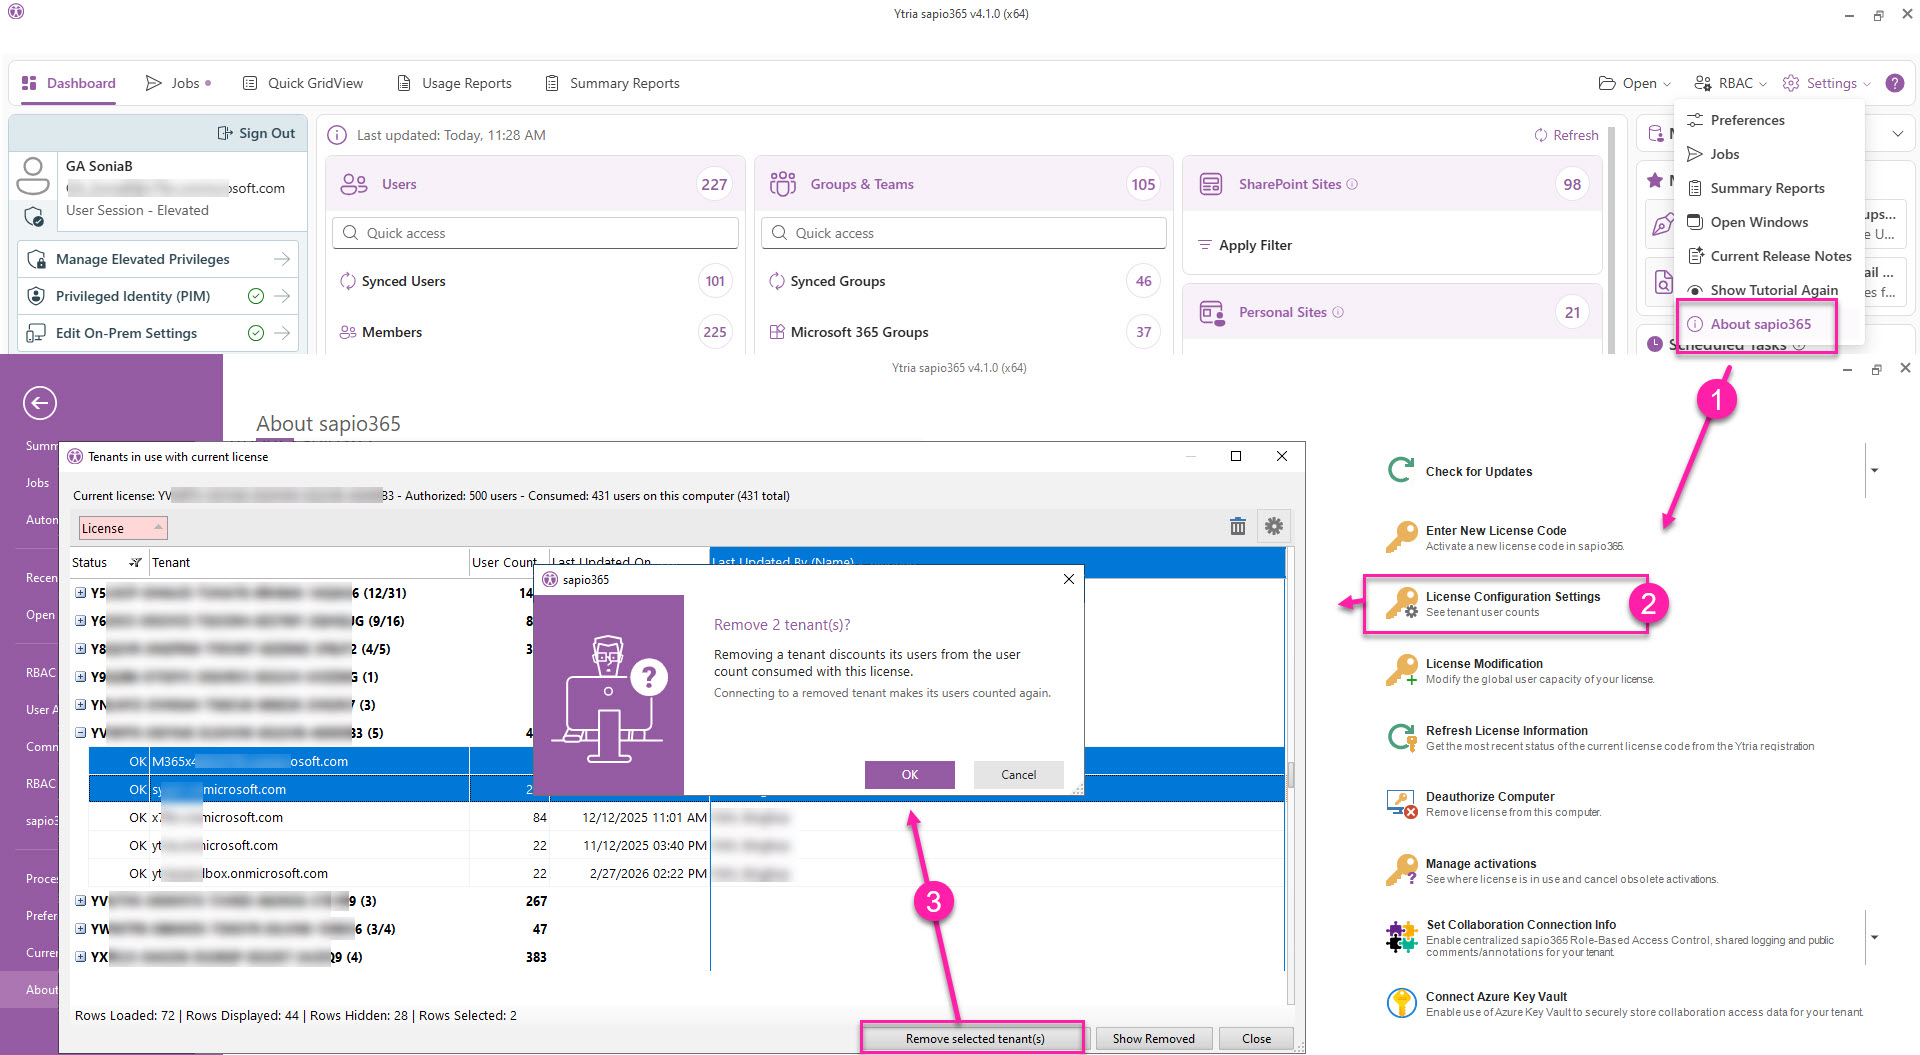Click the Set Collaboration Connection Info icon
This screenshot has height=1055, width=1920.
pyautogui.click(x=1401, y=937)
